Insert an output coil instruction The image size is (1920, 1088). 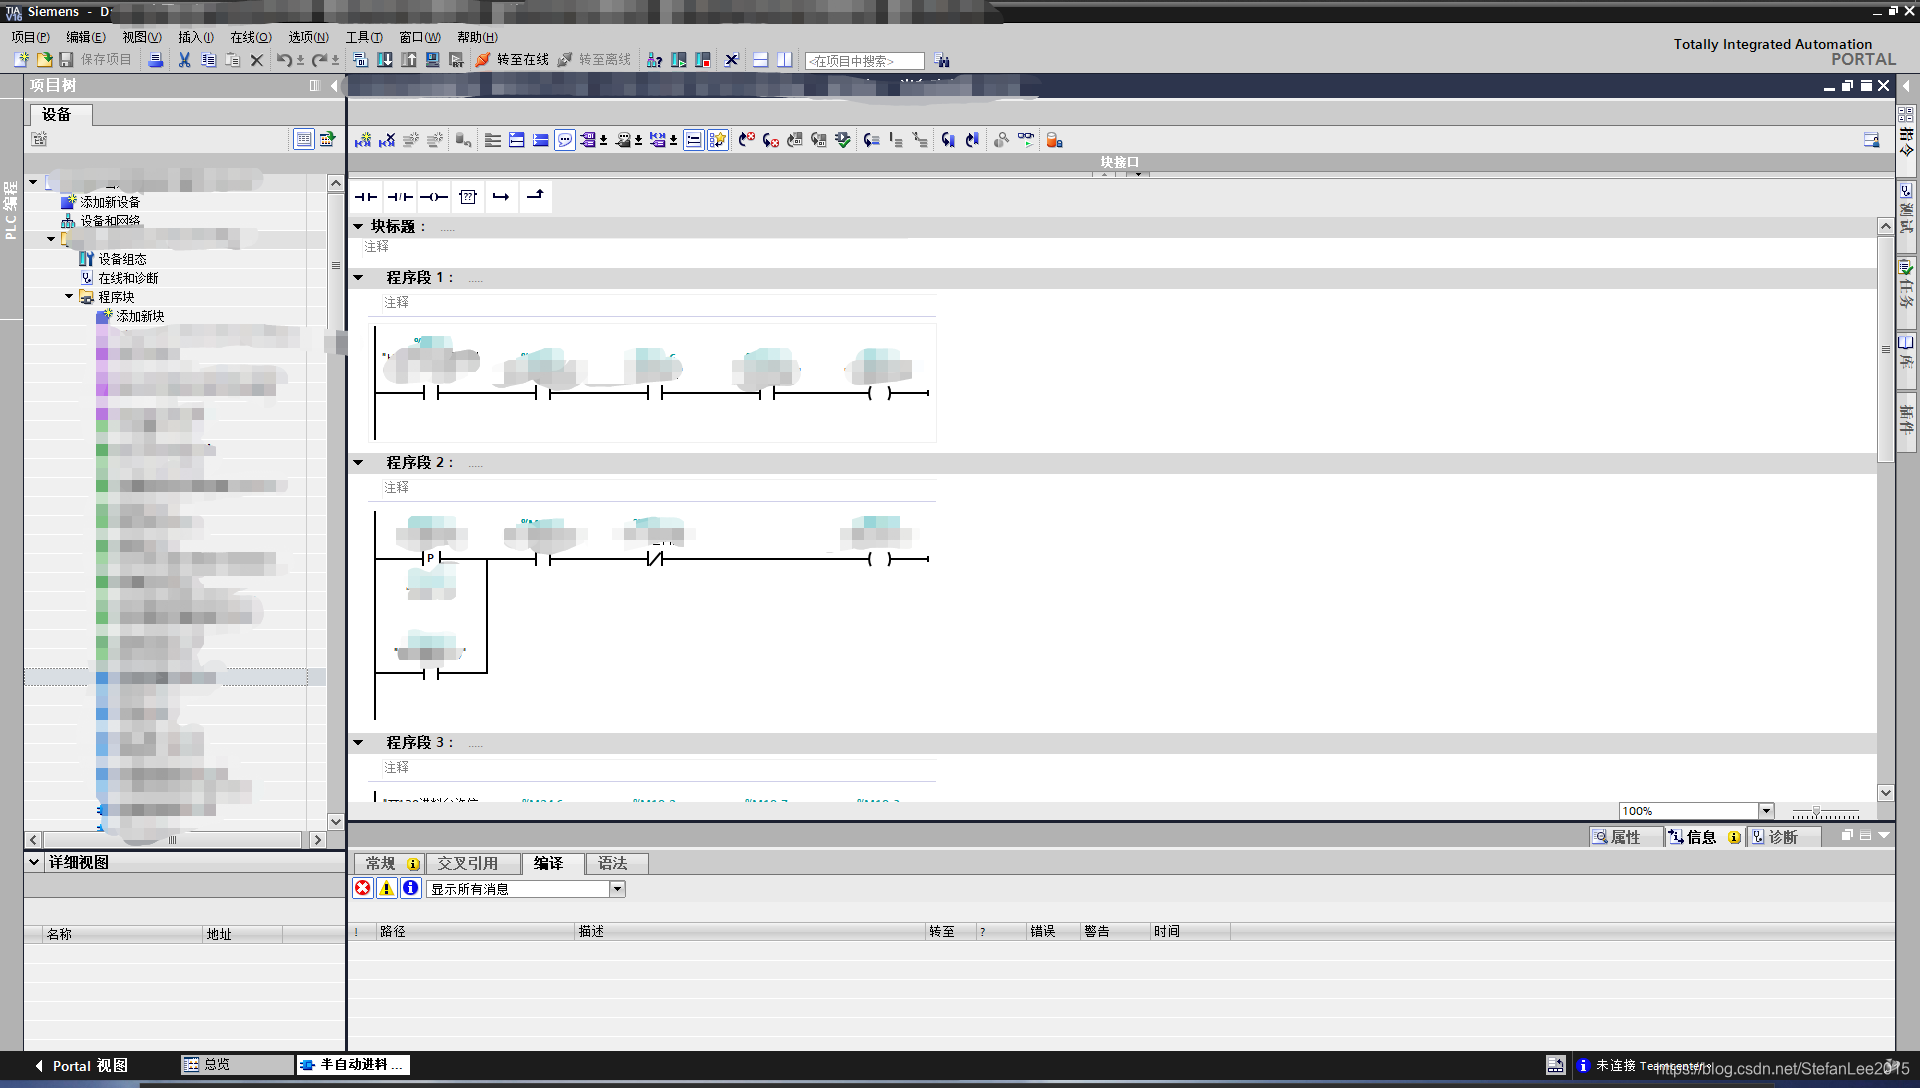click(x=434, y=197)
